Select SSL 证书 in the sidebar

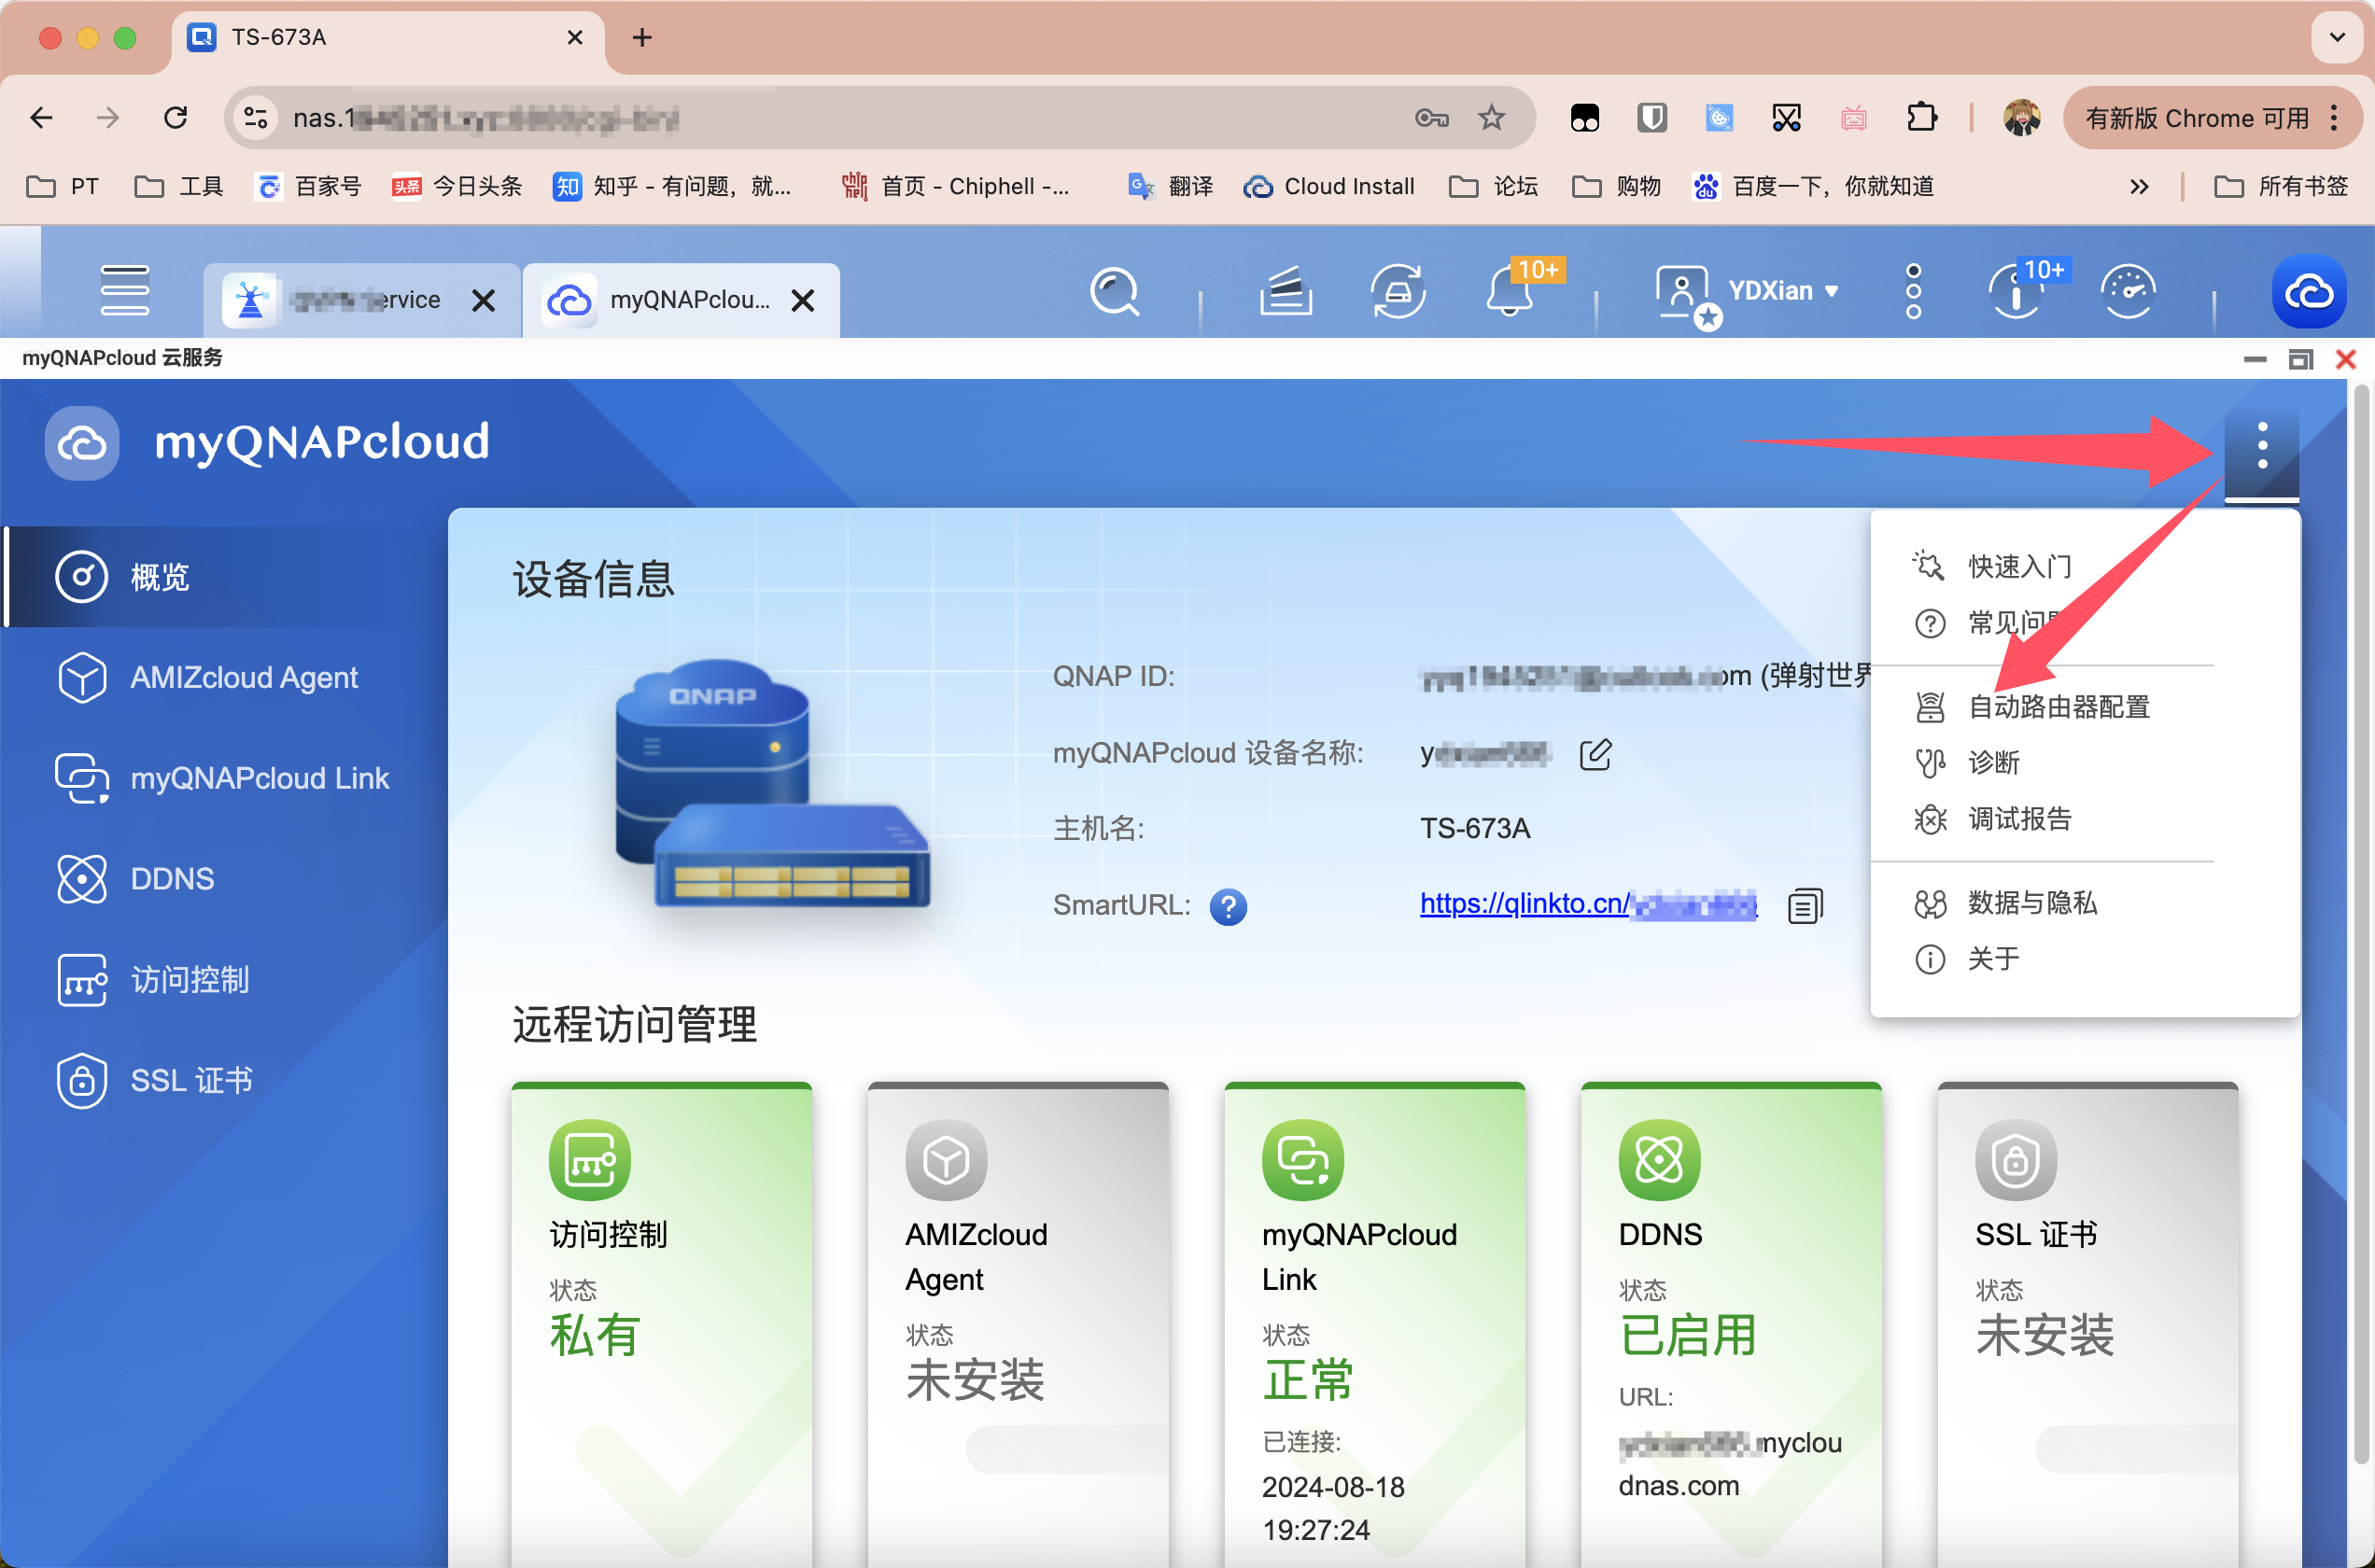coord(224,1081)
